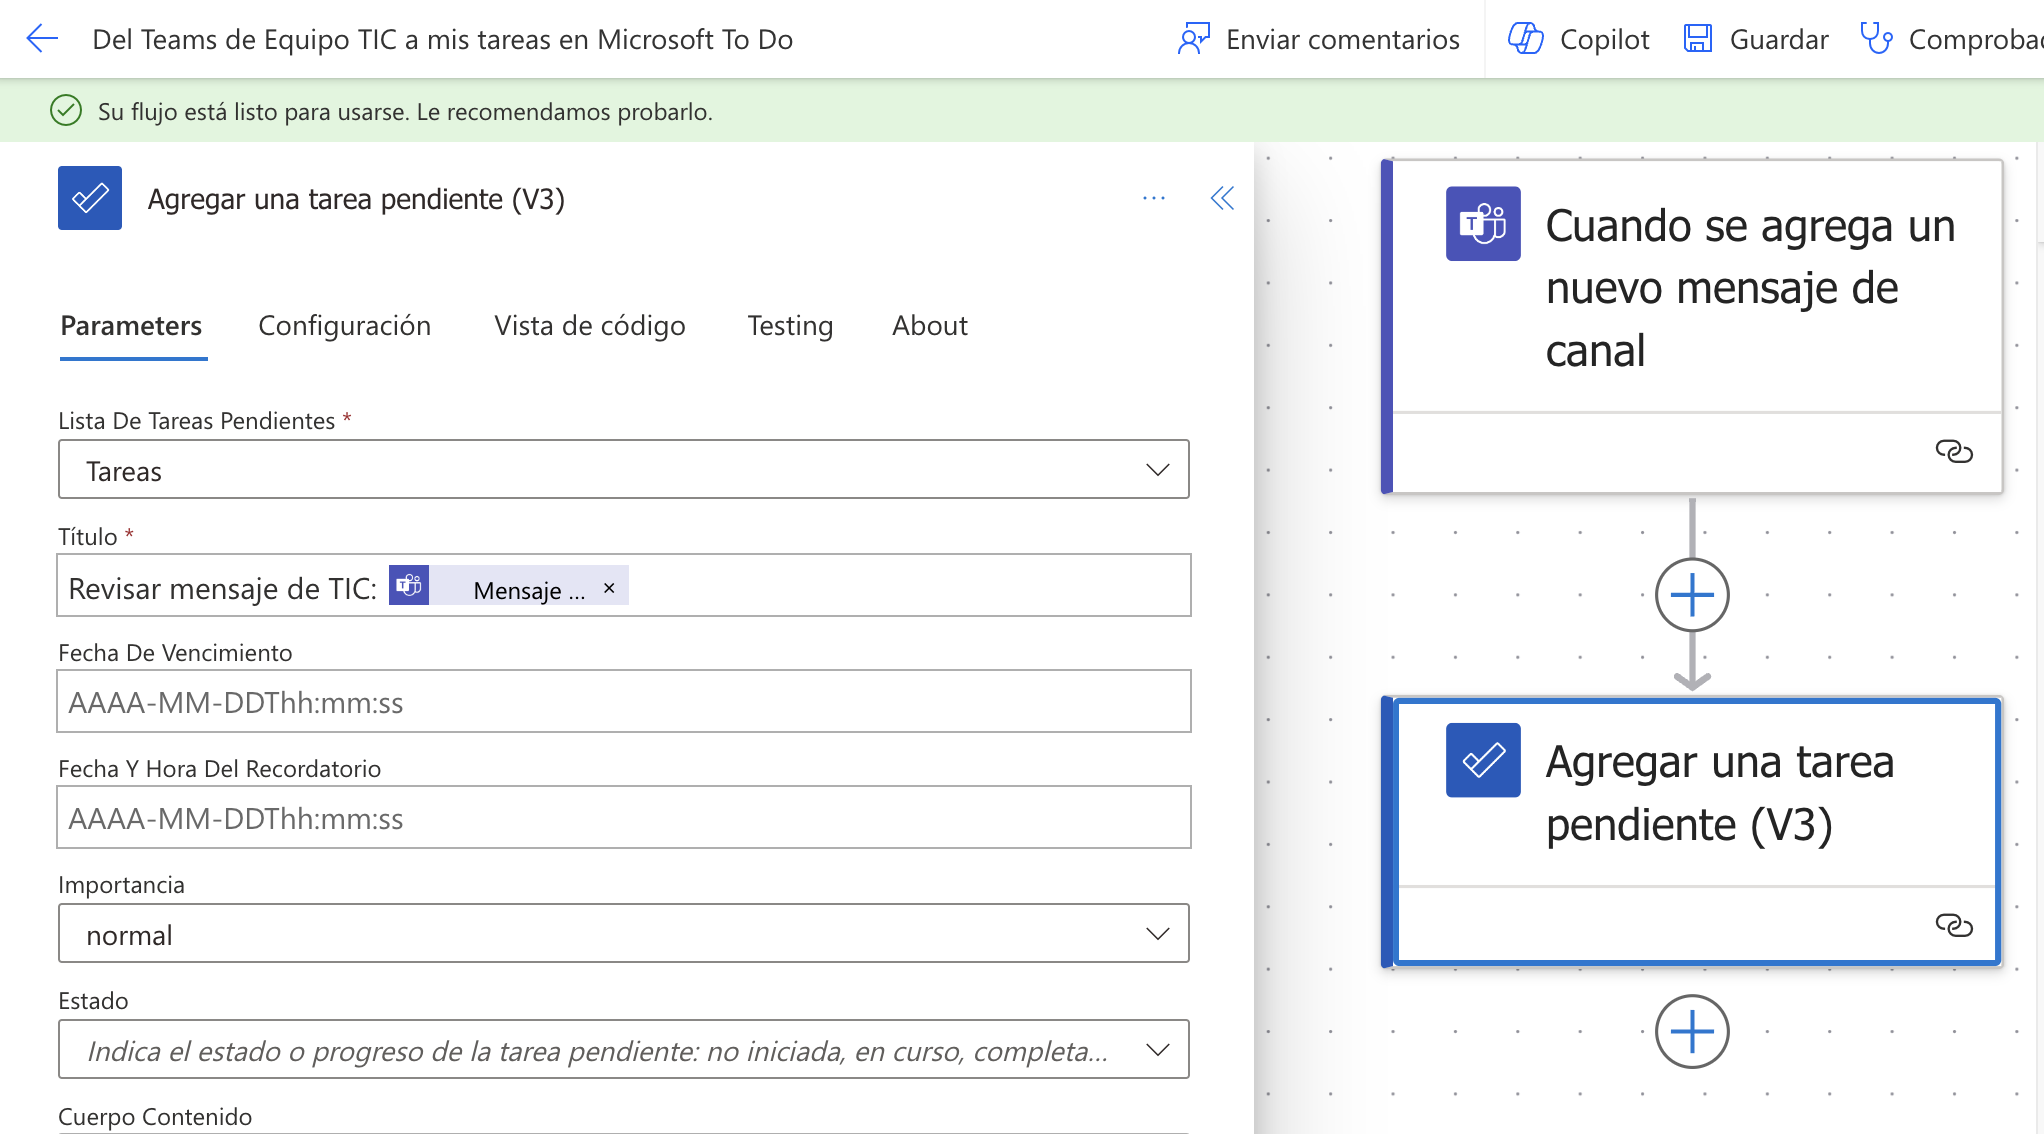This screenshot has width=2044, height=1134.
Task: Click the flow title text
Action: (x=442, y=39)
